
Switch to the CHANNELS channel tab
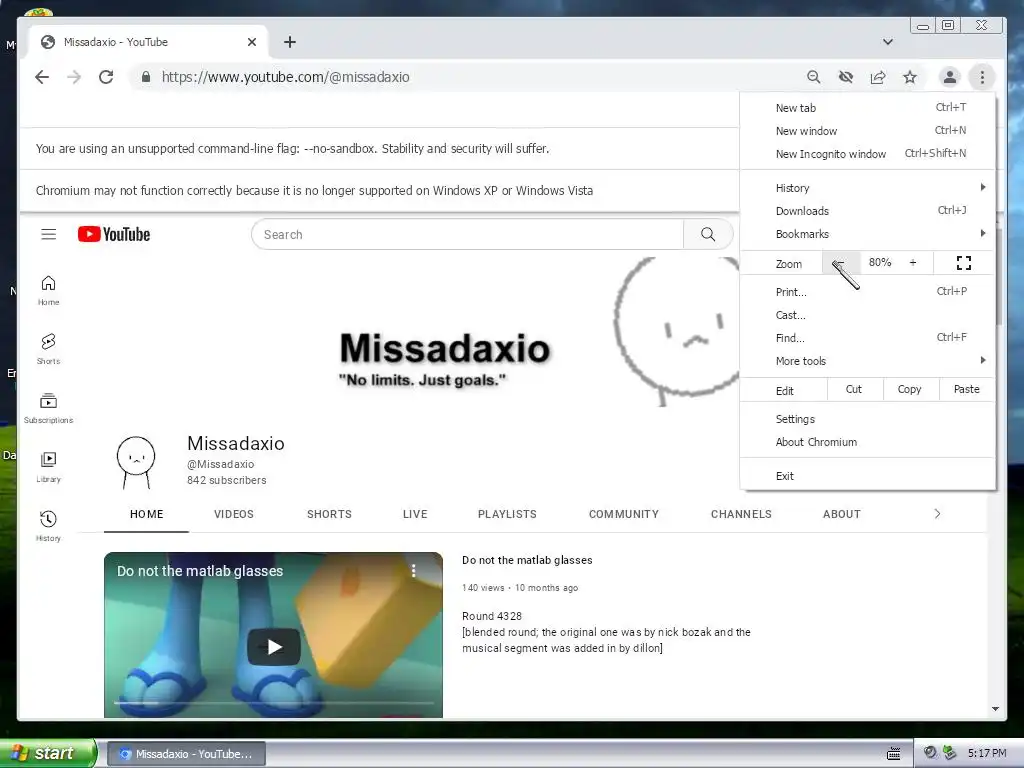coord(741,514)
